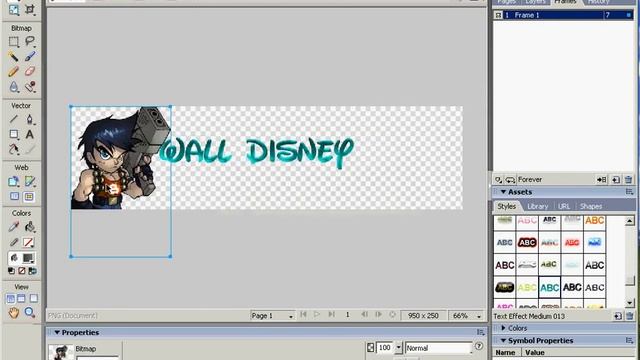
Task: Open Properties panel help
Action: point(479,346)
